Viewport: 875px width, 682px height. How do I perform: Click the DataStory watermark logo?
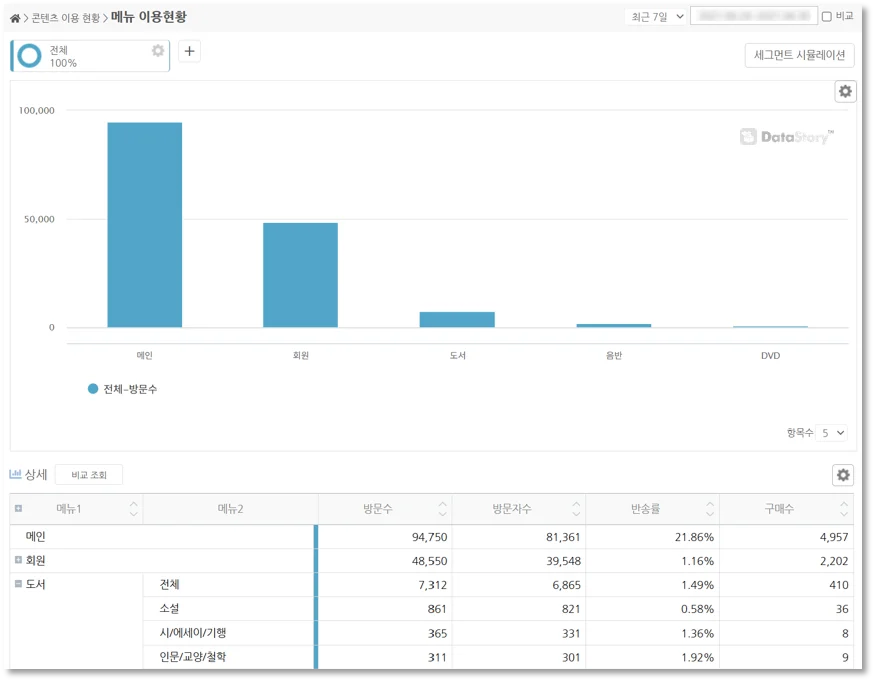click(786, 135)
